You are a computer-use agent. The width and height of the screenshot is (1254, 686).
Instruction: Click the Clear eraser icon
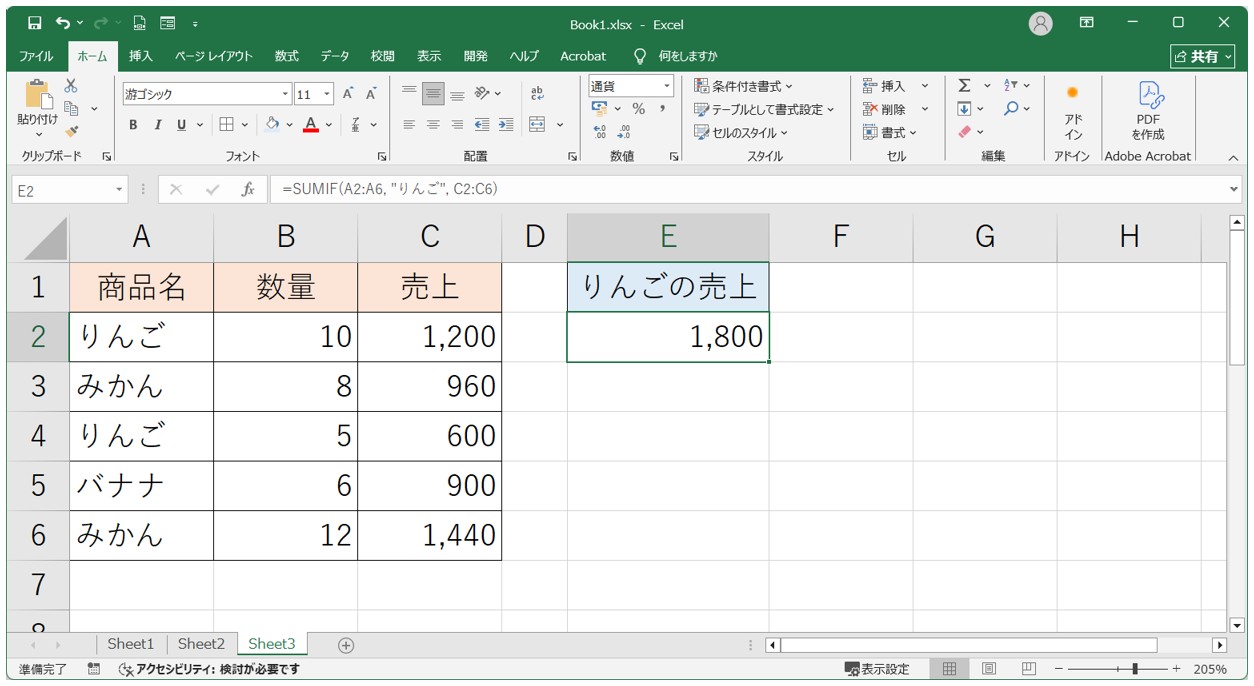(x=964, y=131)
